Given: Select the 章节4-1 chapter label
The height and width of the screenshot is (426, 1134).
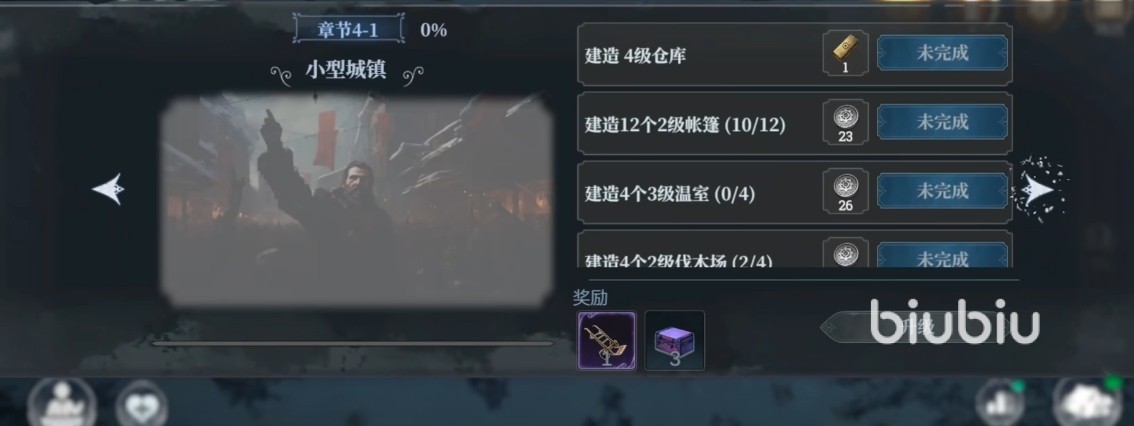Looking at the screenshot, I should [349, 30].
